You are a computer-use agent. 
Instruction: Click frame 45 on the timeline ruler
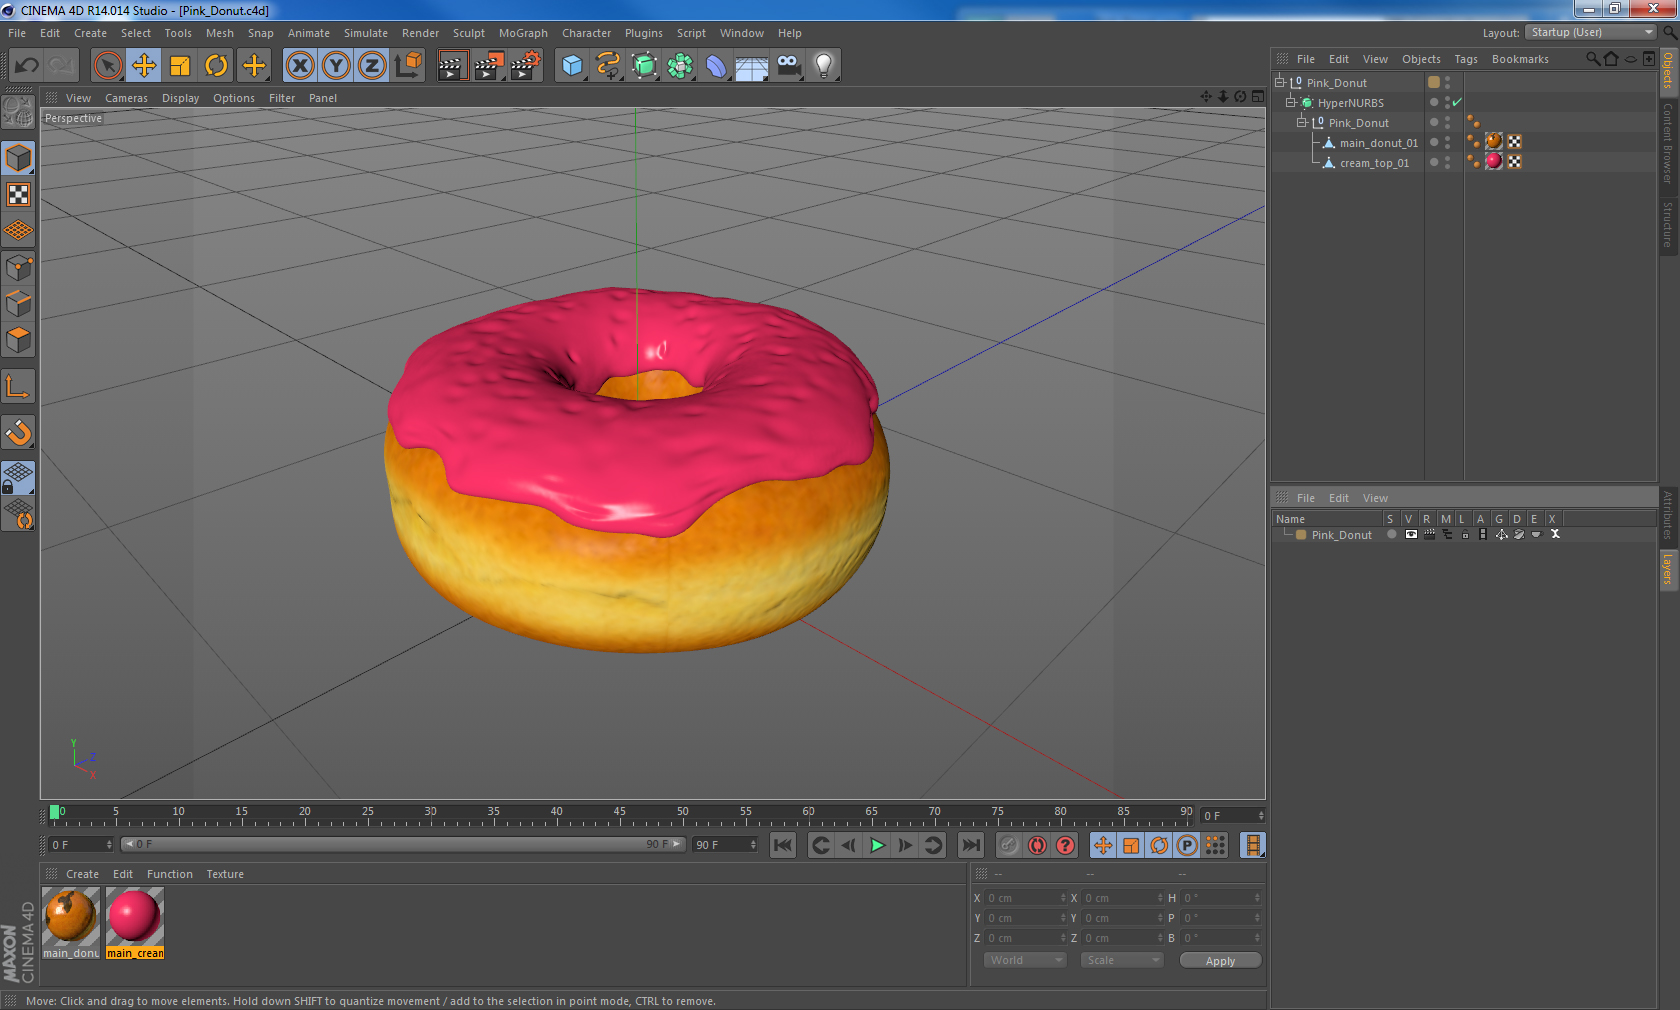tap(620, 814)
